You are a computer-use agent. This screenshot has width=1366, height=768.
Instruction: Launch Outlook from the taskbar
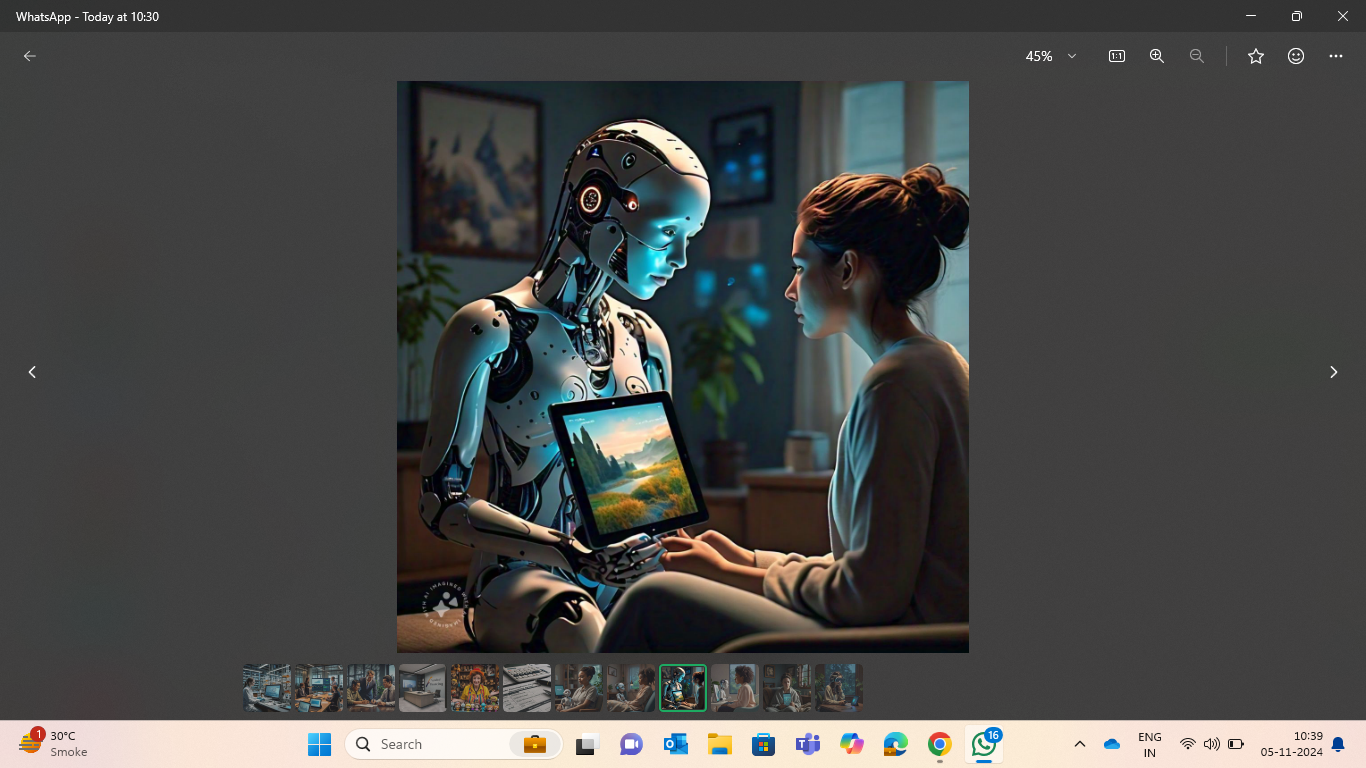[x=675, y=744]
